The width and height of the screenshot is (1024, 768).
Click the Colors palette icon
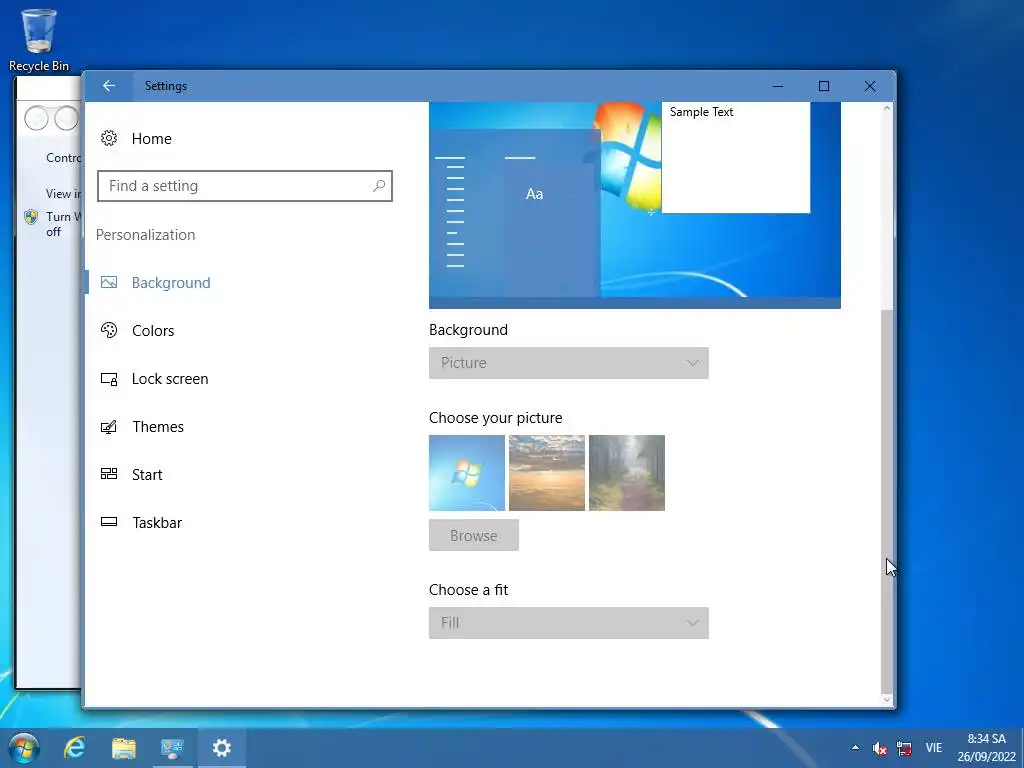[x=109, y=330]
